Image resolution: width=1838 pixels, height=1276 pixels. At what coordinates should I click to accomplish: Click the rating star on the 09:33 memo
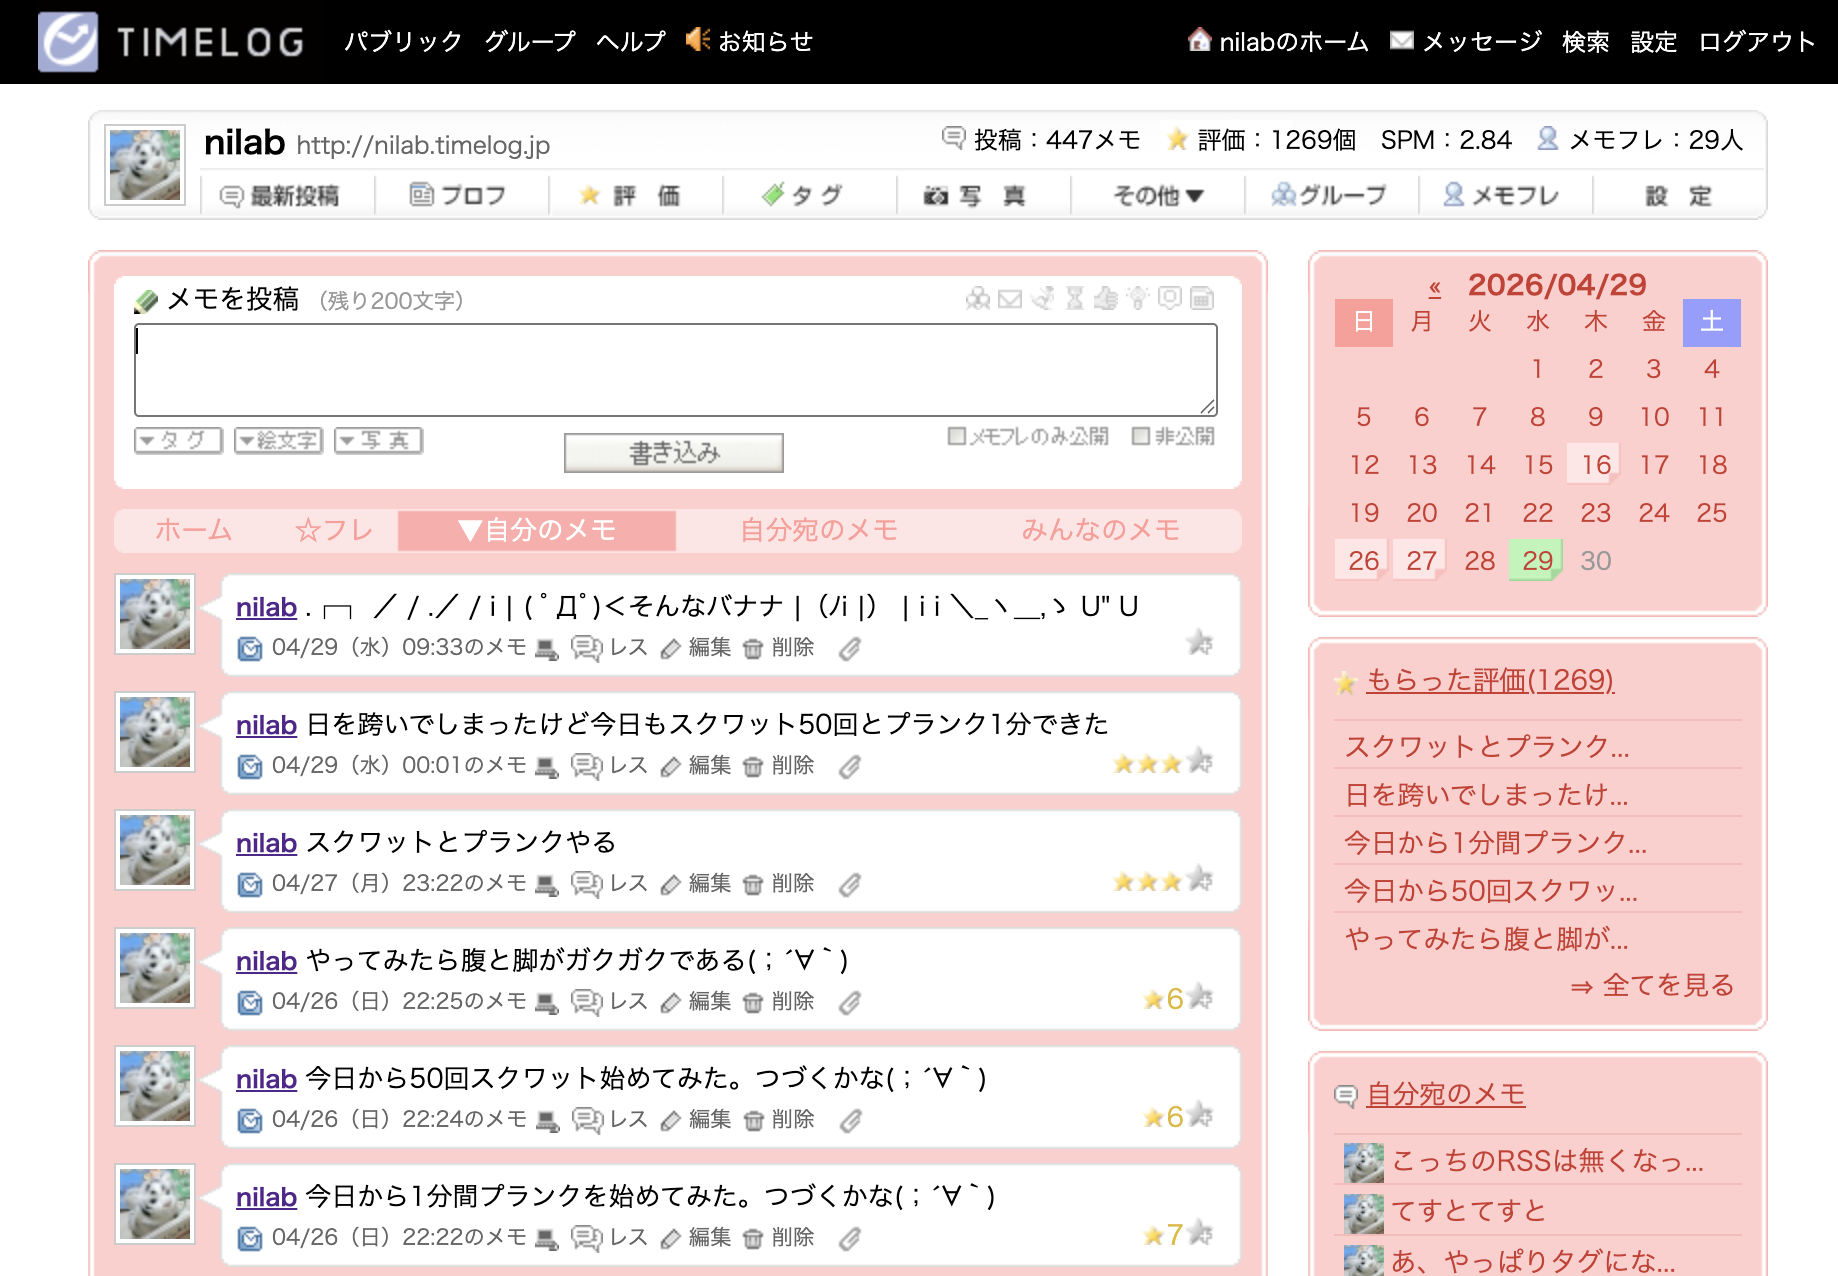1199,642
